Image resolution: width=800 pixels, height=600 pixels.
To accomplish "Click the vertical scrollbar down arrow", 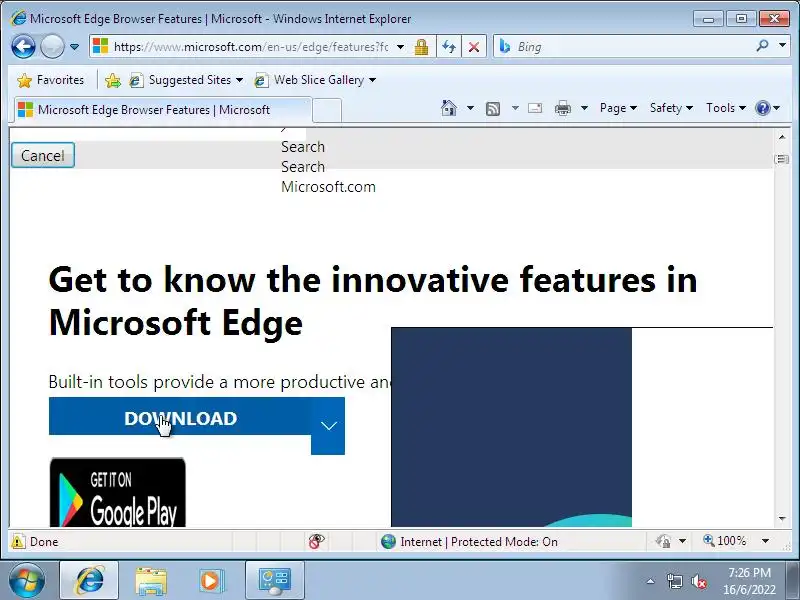I will (x=782, y=519).
